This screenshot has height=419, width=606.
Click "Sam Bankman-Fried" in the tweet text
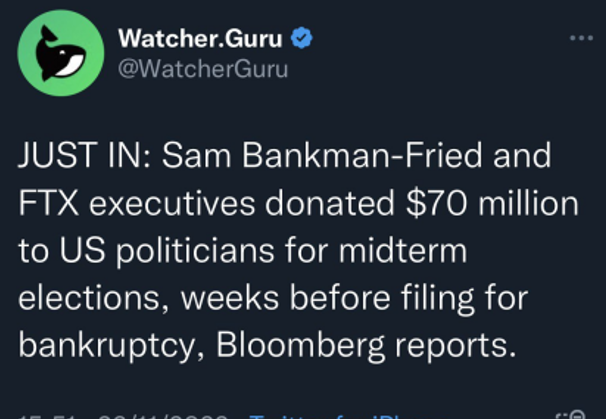coord(322,155)
